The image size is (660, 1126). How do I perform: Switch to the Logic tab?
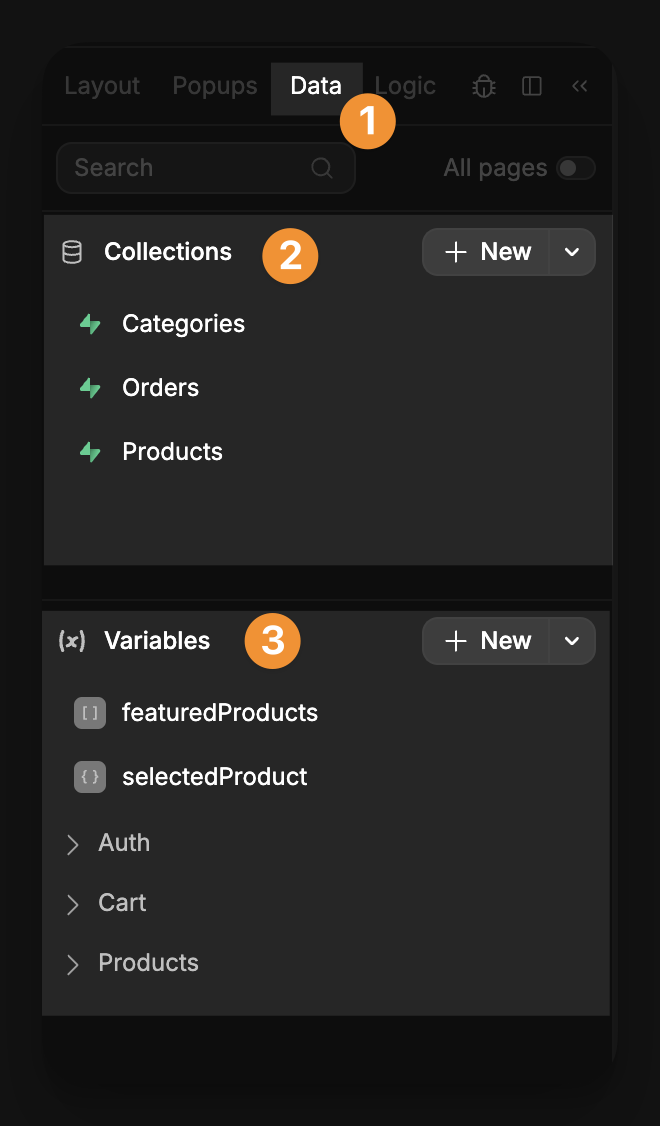click(x=404, y=86)
